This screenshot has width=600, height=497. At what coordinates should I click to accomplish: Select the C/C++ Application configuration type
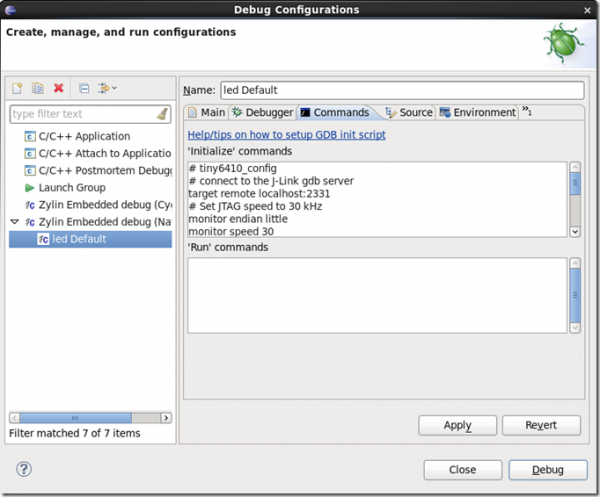[84, 136]
